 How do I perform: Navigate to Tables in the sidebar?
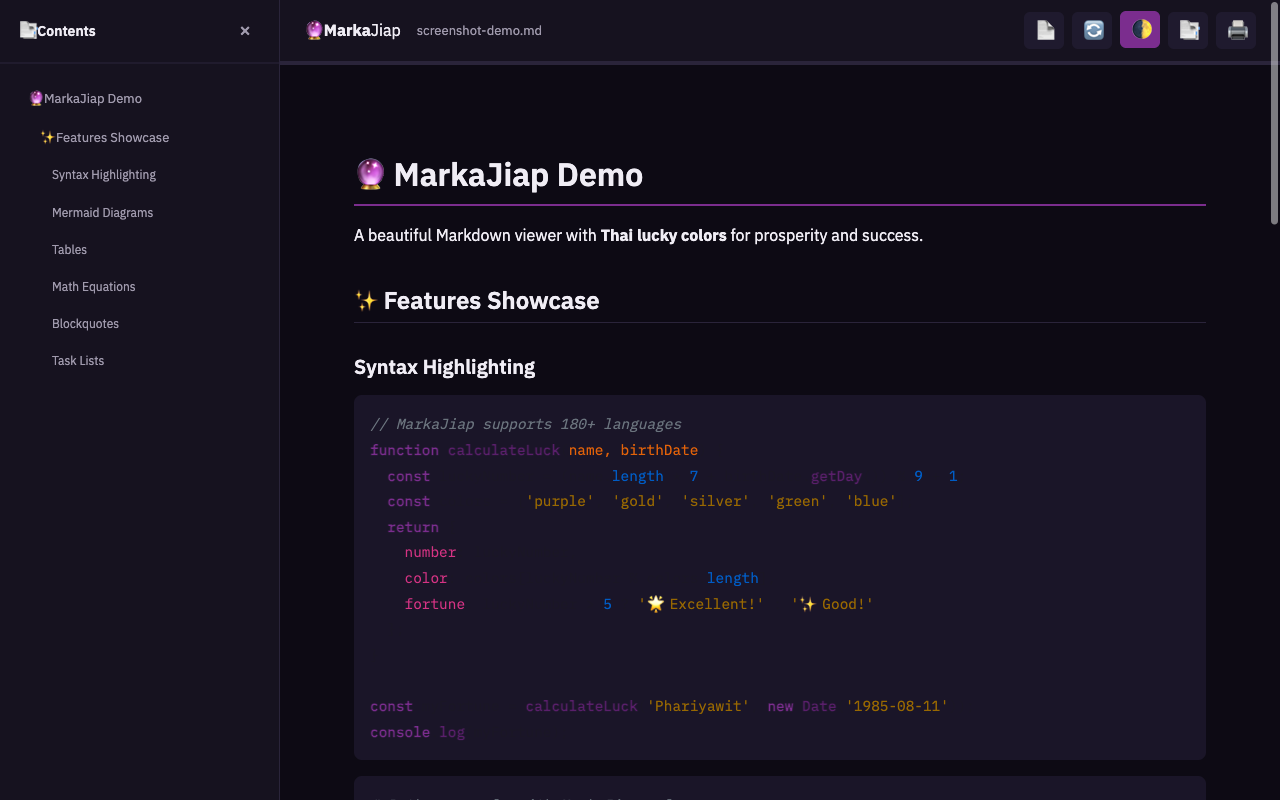pos(69,249)
